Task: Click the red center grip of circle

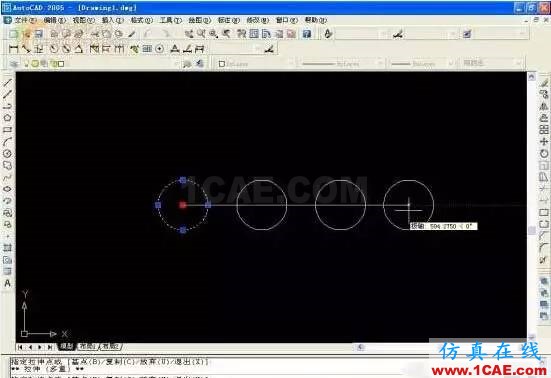Action: [183, 205]
